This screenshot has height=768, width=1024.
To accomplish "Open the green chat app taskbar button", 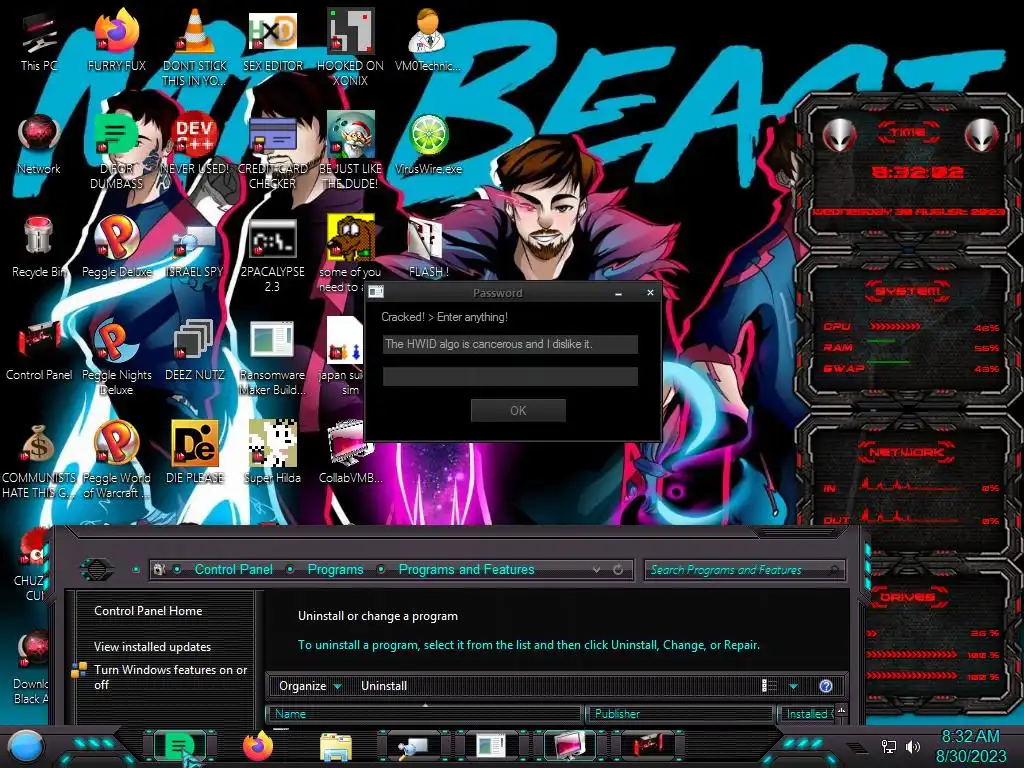I will point(180,746).
